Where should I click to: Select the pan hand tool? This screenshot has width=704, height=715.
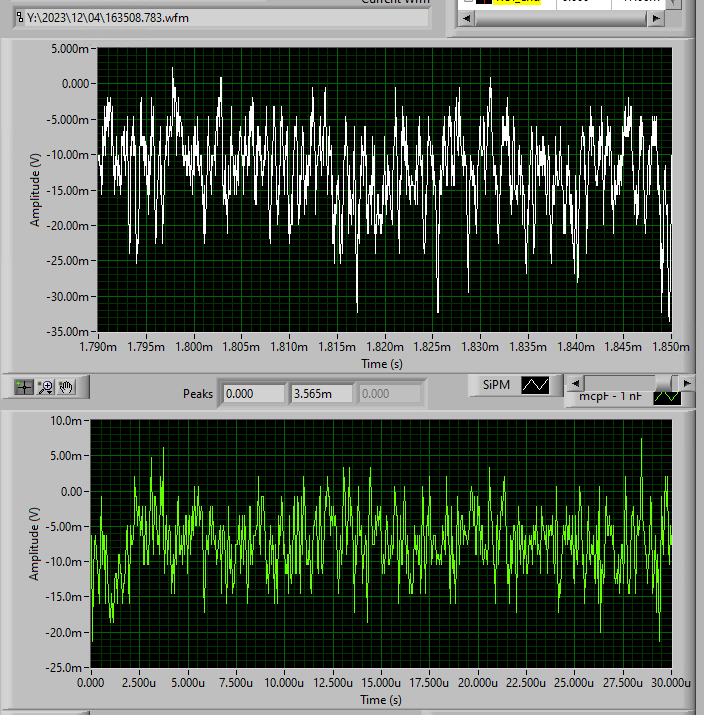click(x=67, y=386)
